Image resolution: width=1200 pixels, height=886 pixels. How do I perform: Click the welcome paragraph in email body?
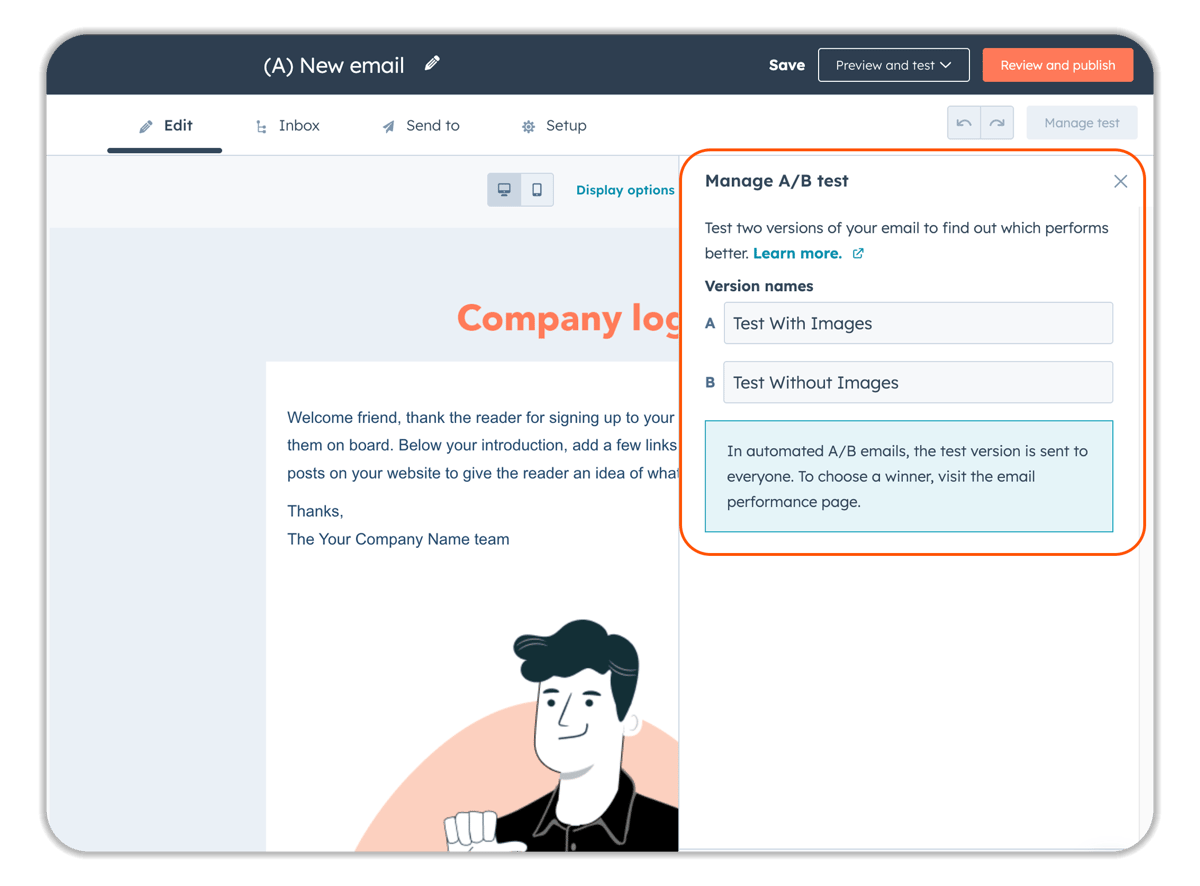coord(482,445)
